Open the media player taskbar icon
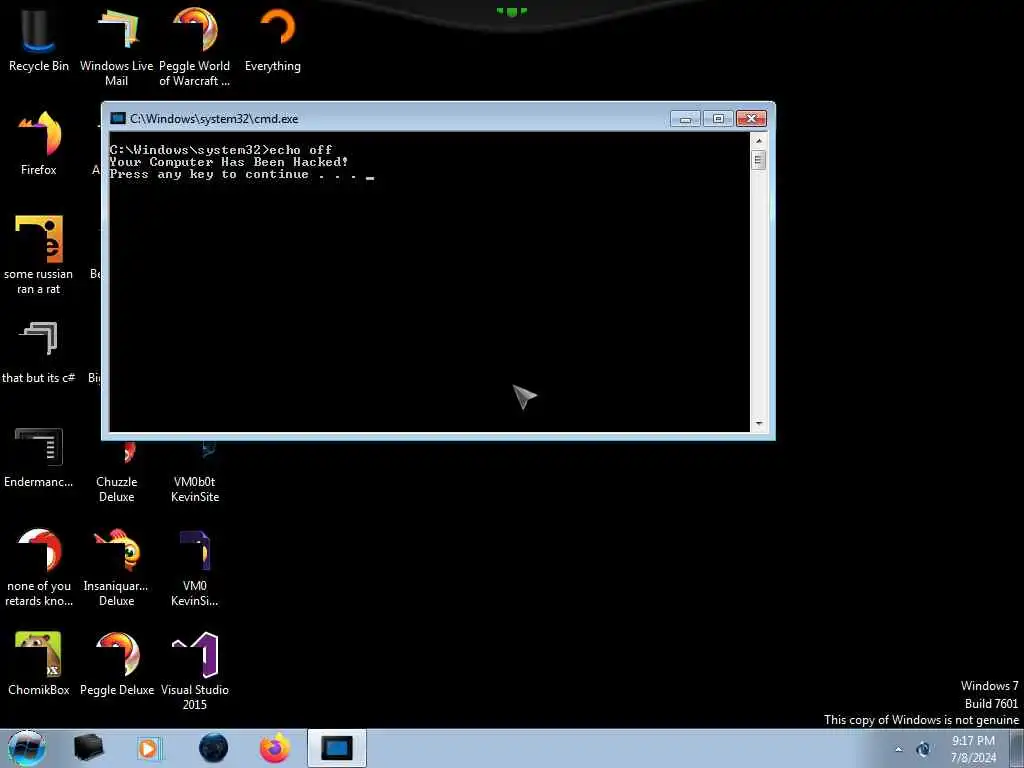The image size is (1024, 768). tap(149, 748)
